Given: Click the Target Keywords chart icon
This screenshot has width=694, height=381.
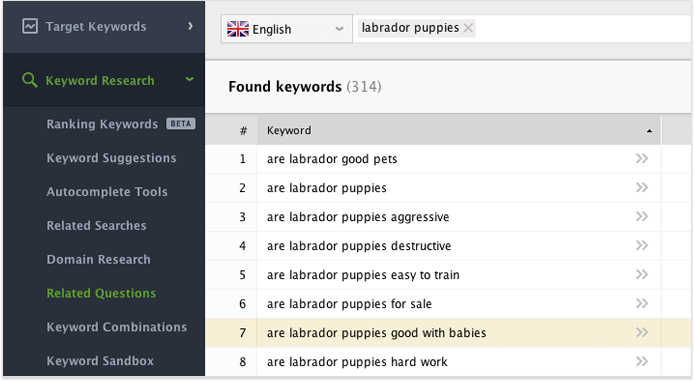Looking at the screenshot, I should (x=30, y=27).
